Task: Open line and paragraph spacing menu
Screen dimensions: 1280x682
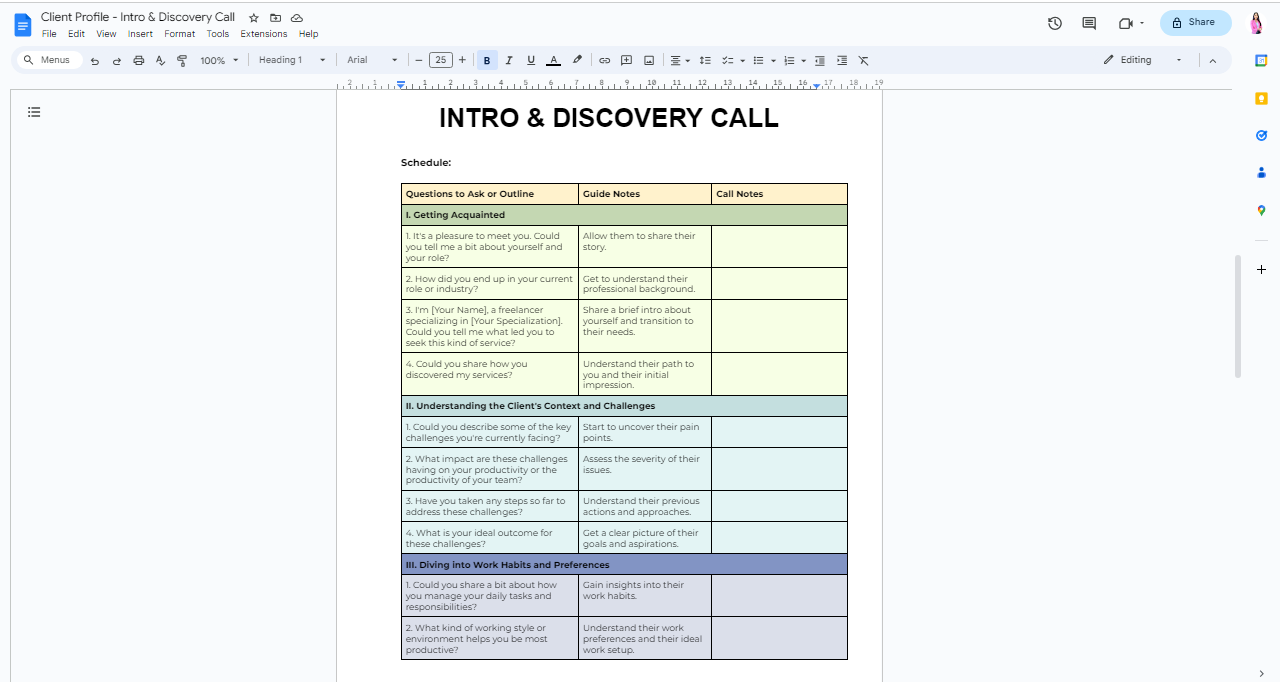Action: tap(705, 60)
